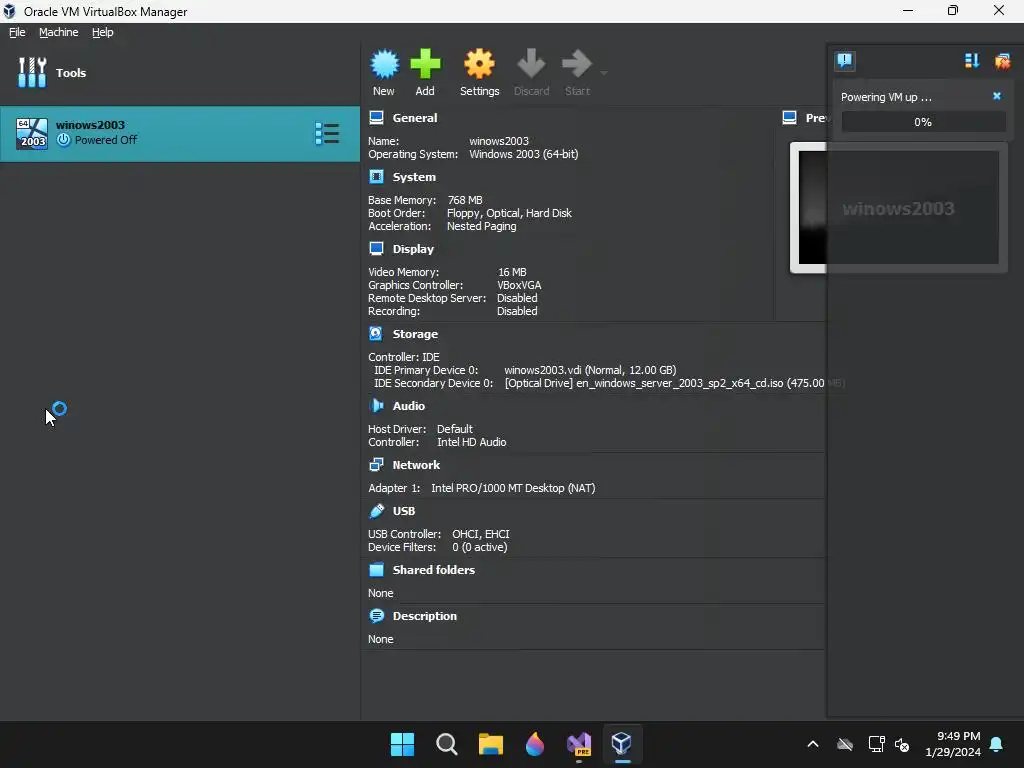Click the Powering VM up progress bar

tap(923, 121)
